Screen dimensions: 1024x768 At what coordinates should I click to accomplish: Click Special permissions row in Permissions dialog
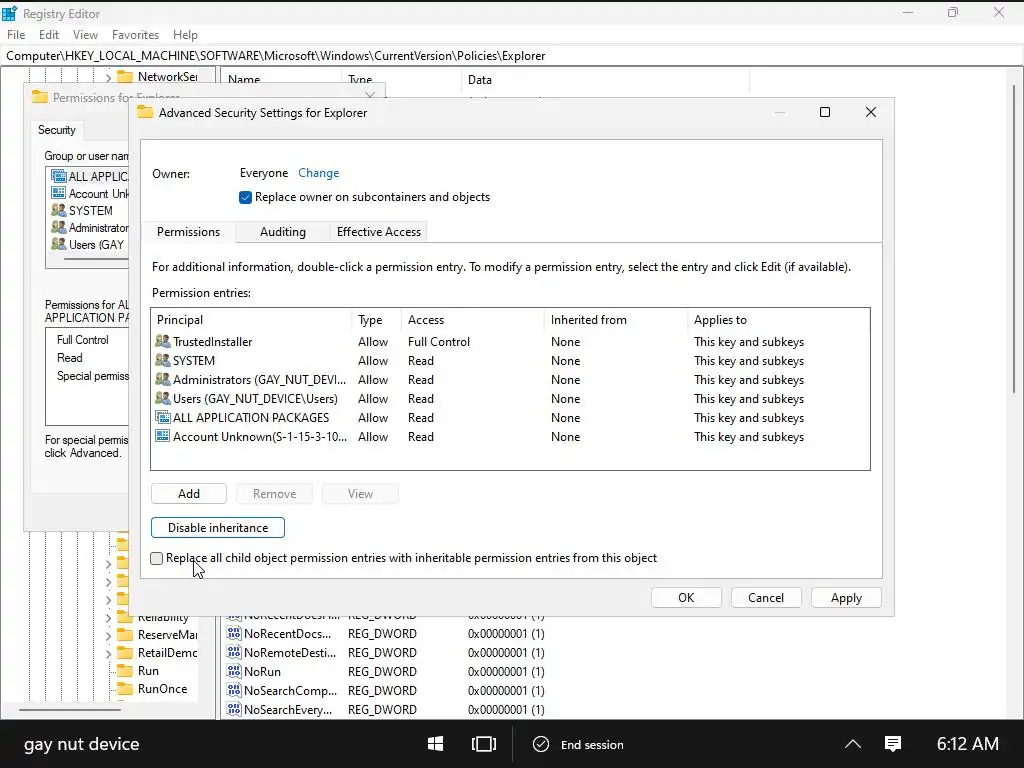(92, 376)
